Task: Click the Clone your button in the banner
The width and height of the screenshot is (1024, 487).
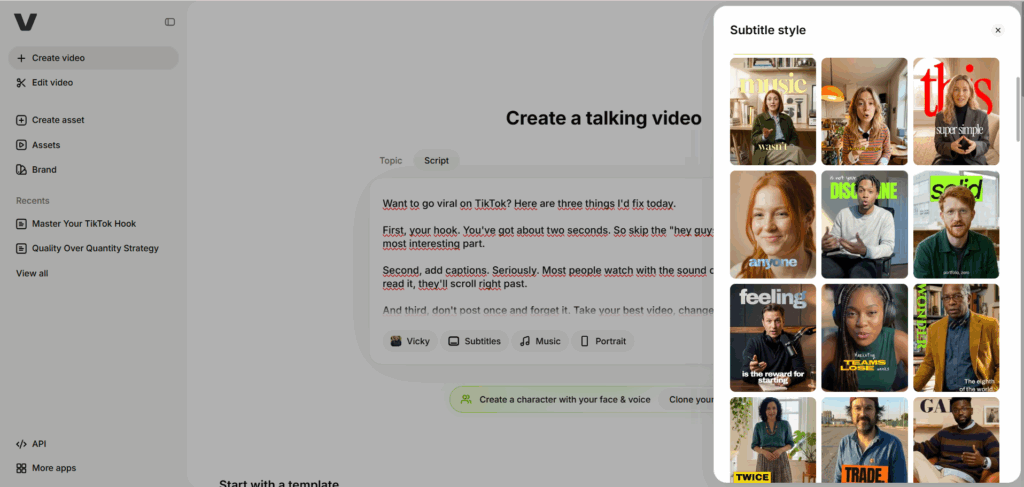Action: tap(686, 400)
